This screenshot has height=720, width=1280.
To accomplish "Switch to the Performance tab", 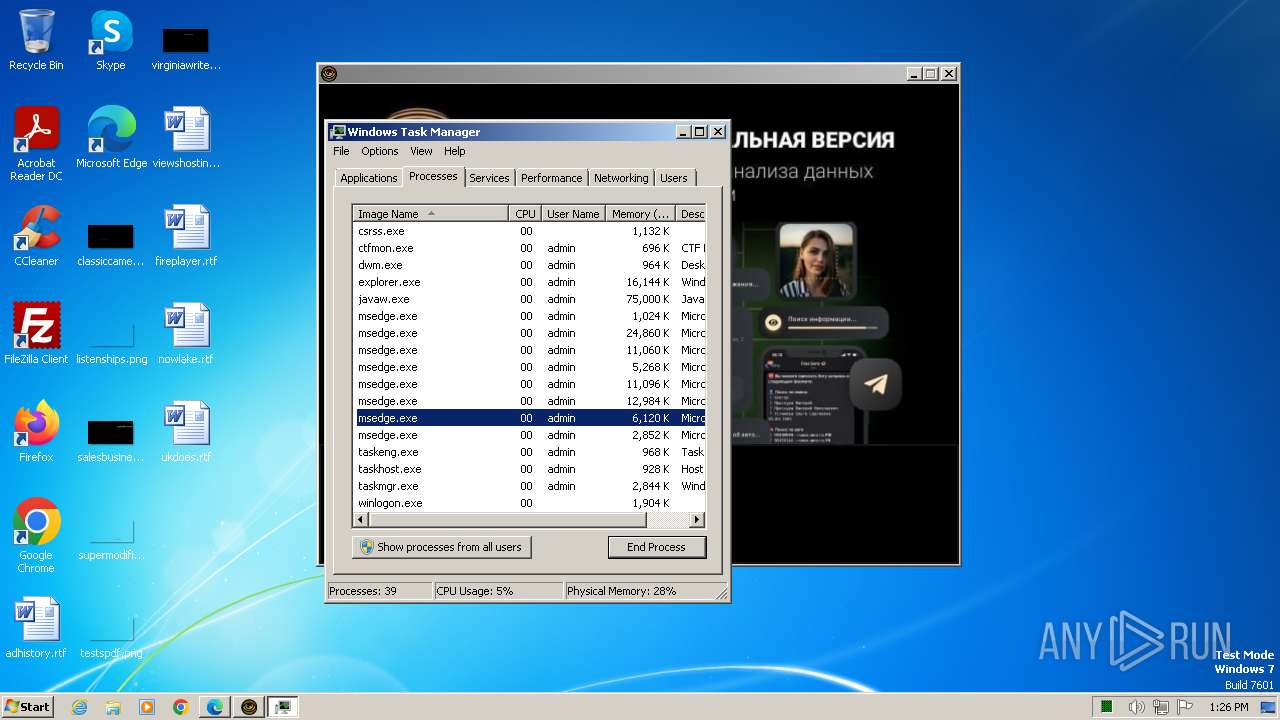I will click(551, 178).
